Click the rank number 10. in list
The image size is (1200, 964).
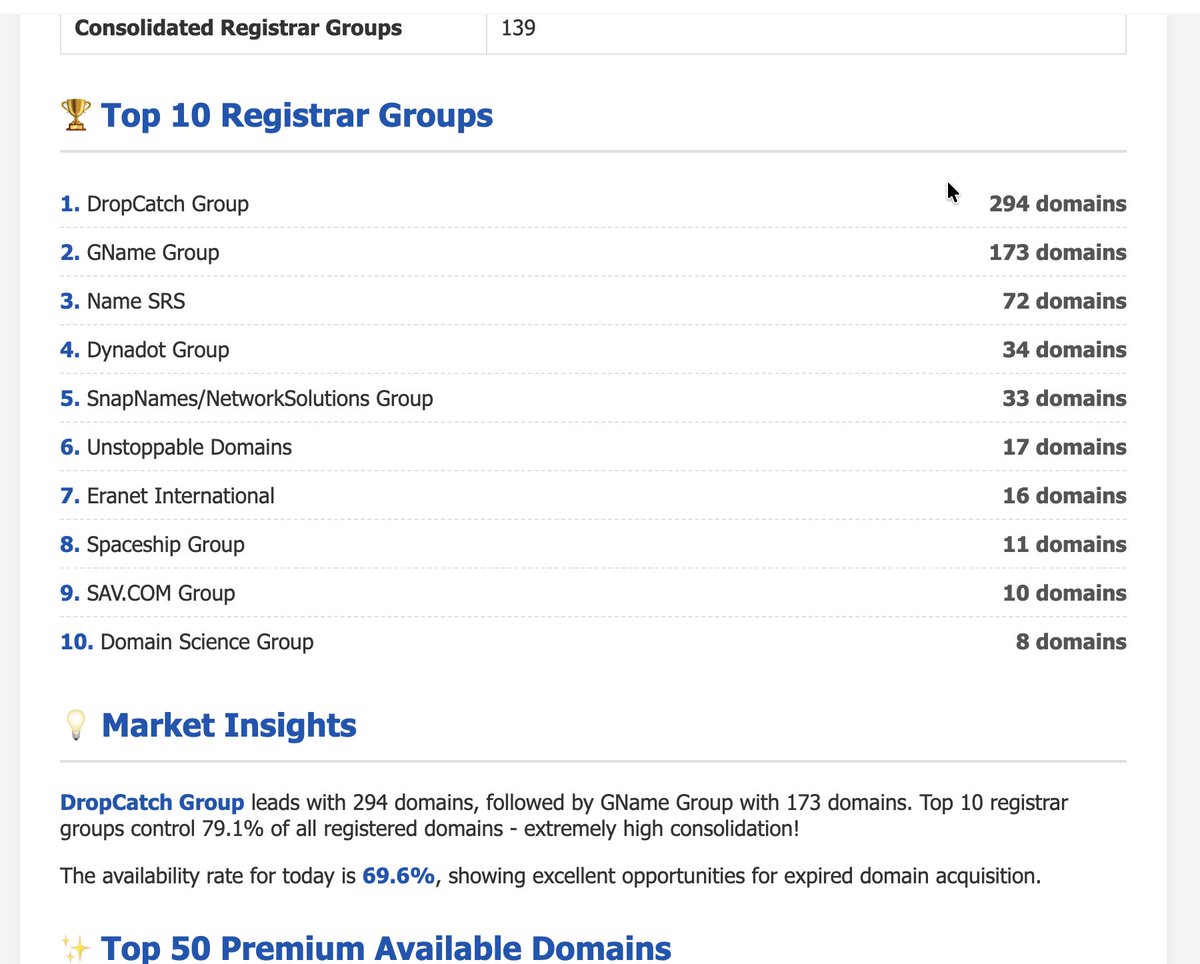pyautogui.click(x=77, y=642)
